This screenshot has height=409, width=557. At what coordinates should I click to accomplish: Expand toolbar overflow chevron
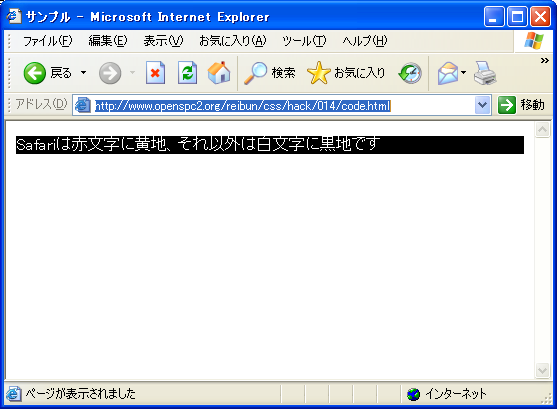[545, 61]
